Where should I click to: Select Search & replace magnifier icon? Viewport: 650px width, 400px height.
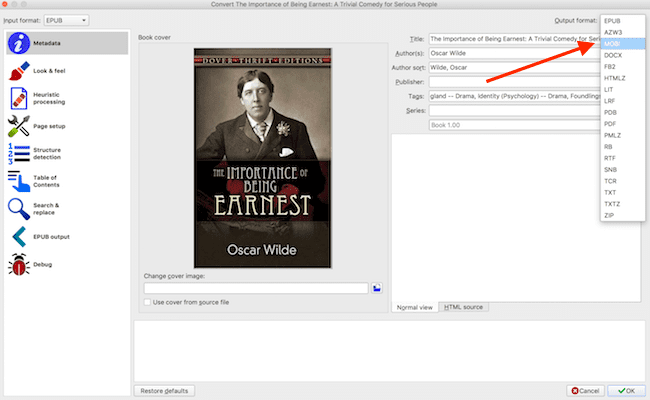(x=19, y=209)
